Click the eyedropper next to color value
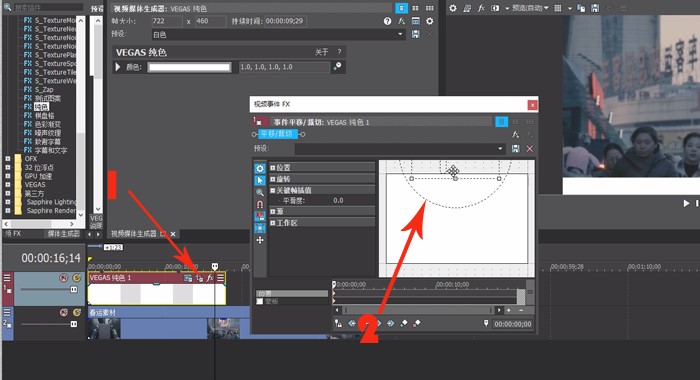The height and width of the screenshot is (380, 700). 338,67
